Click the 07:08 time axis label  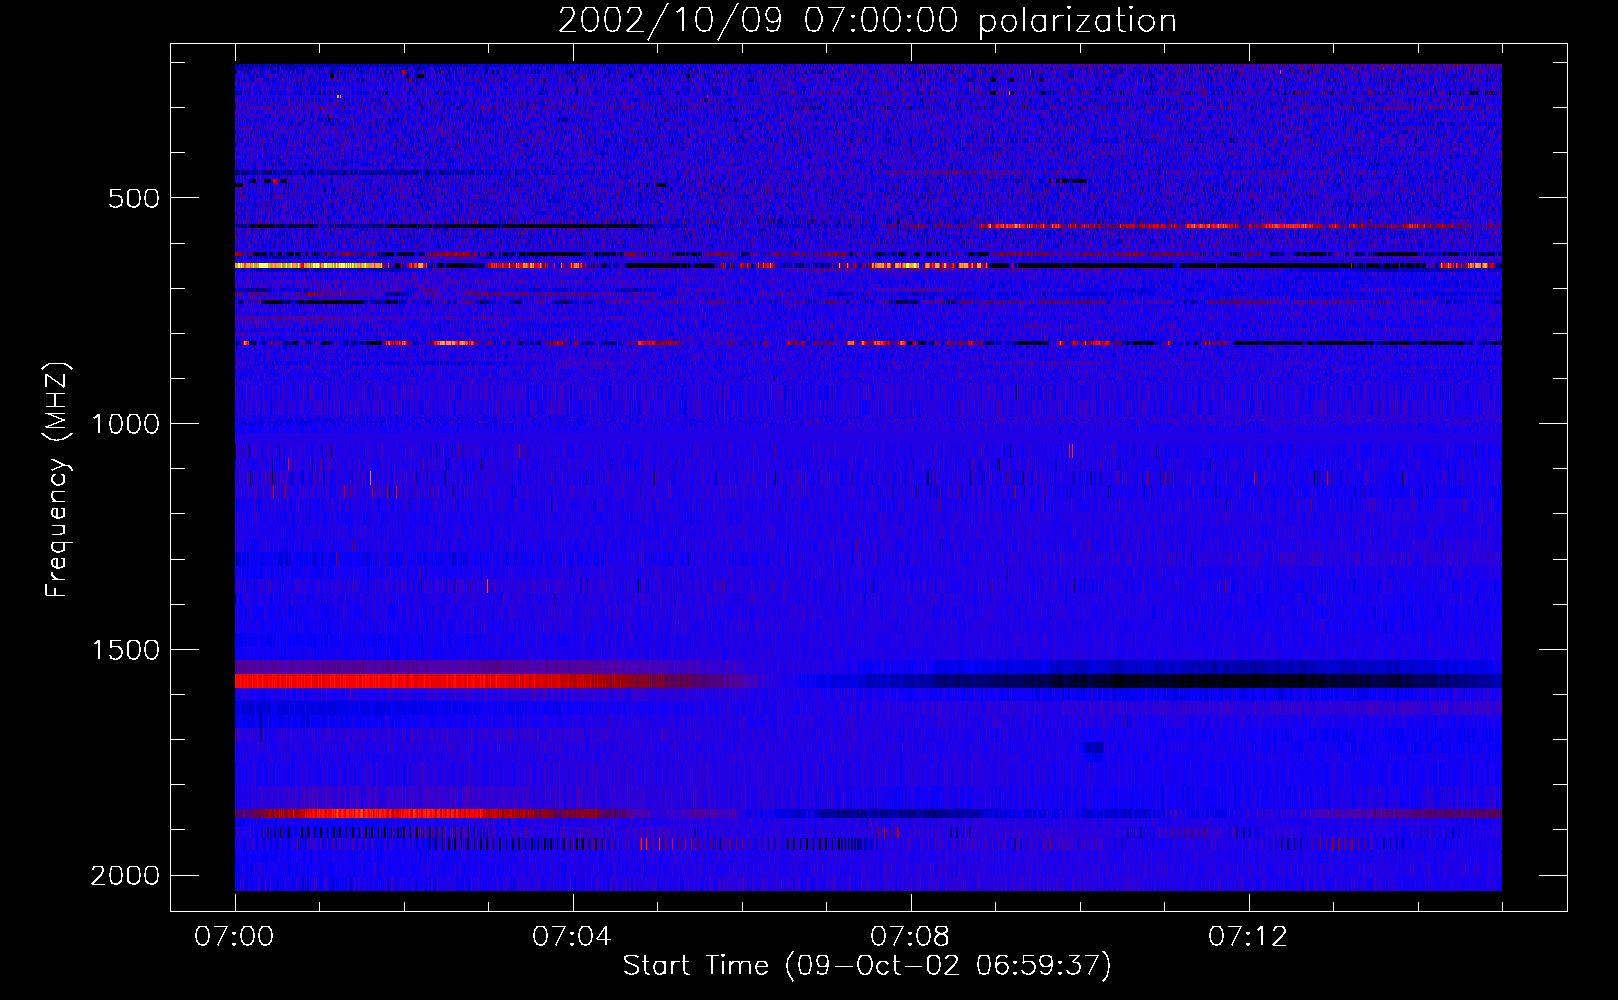pos(911,937)
